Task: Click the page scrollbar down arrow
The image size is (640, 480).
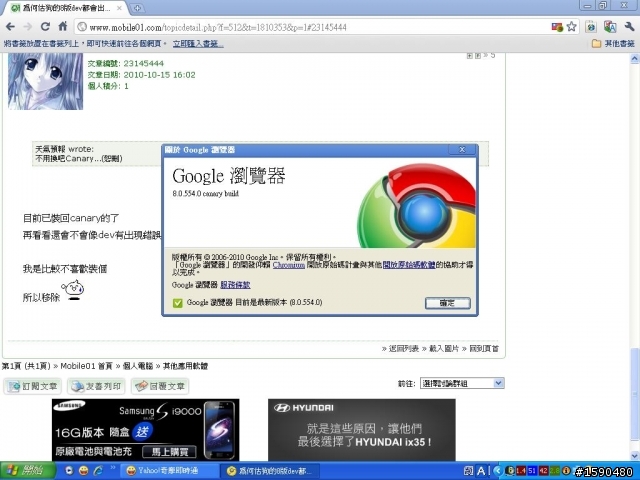Action: pyautogui.click(x=635, y=456)
